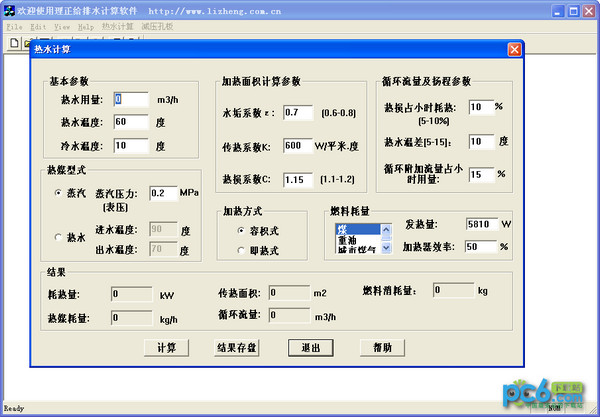Click the application icon in title bar
The height and width of the screenshot is (417, 600).
coord(9,9)
